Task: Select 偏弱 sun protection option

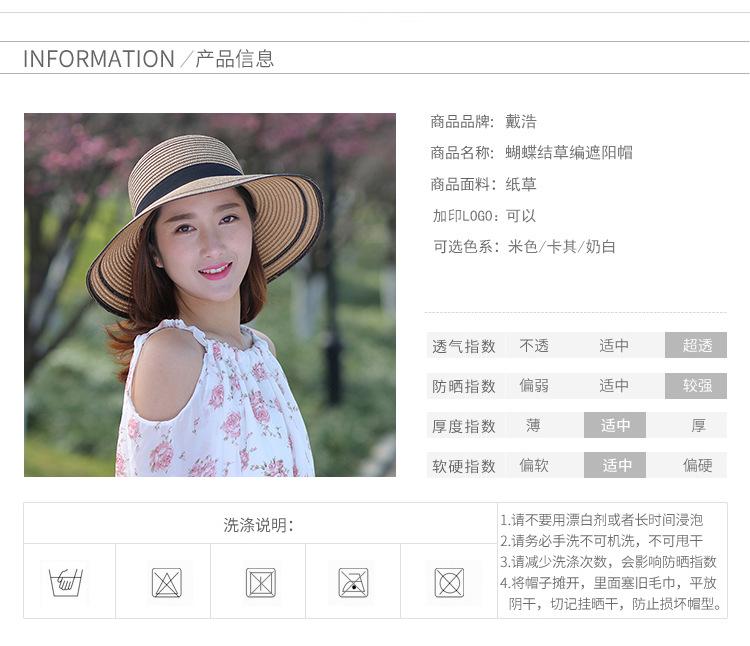Action: tap(534, 386)
